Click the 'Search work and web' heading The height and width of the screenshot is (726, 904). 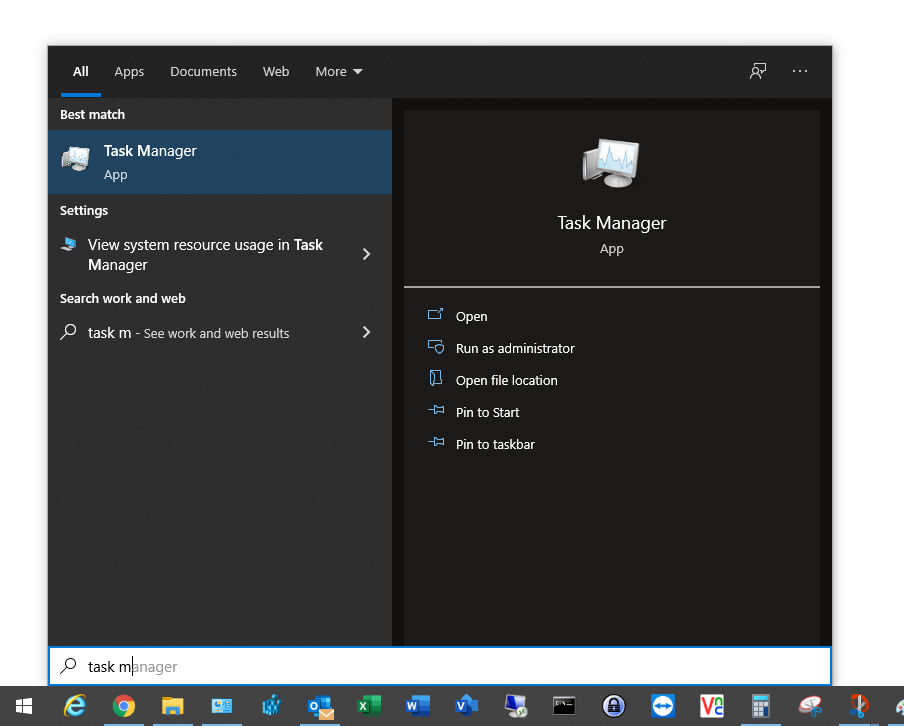(x=123, y=298)
